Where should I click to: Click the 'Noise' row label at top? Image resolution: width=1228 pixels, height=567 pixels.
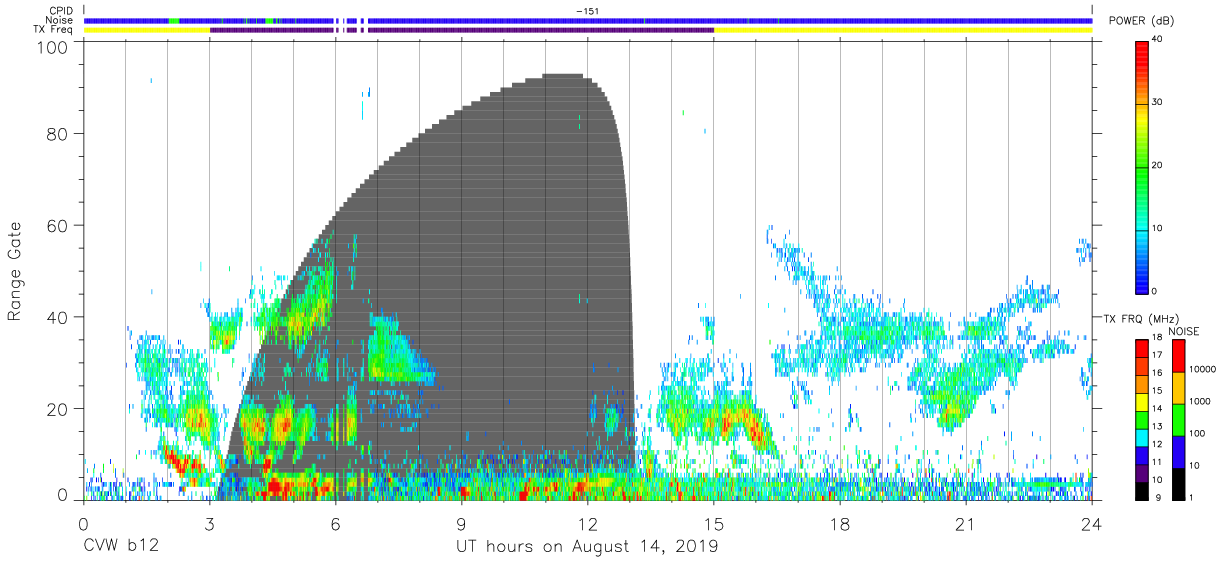pos(58,20)
